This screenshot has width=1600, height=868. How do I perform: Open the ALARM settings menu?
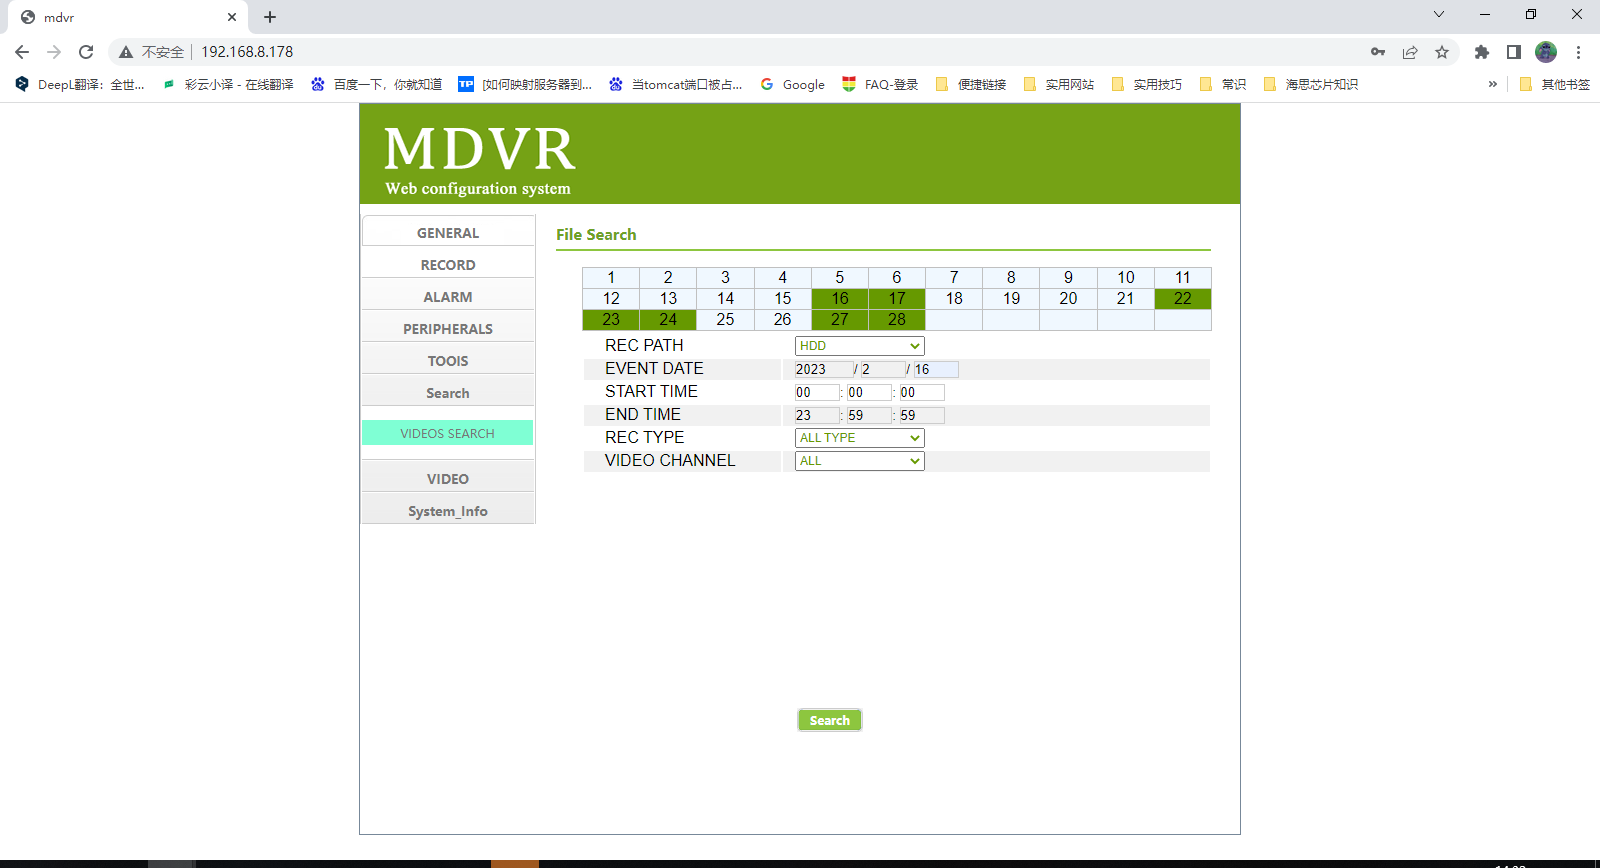click(x=448, y=297)
